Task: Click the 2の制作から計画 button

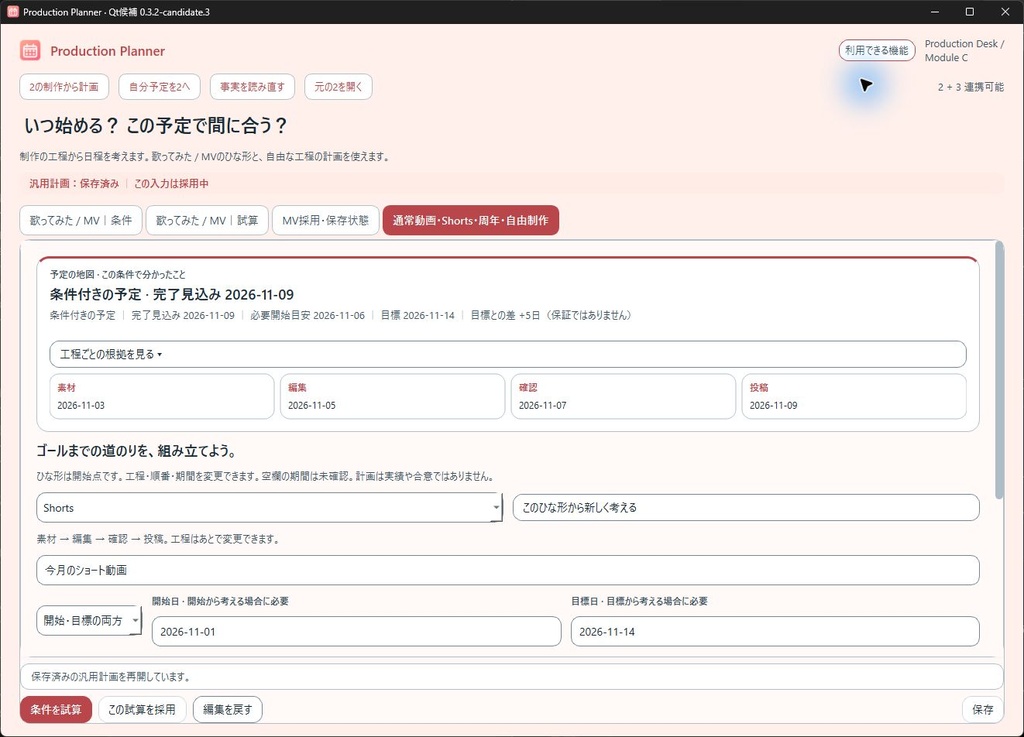Action: click(64, 87)
